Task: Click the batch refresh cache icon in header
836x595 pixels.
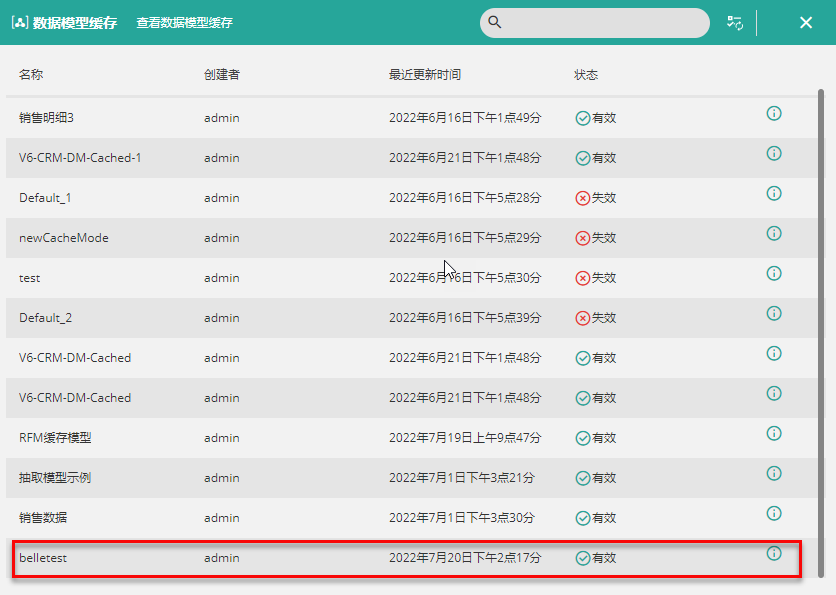Action: (735, 23)
